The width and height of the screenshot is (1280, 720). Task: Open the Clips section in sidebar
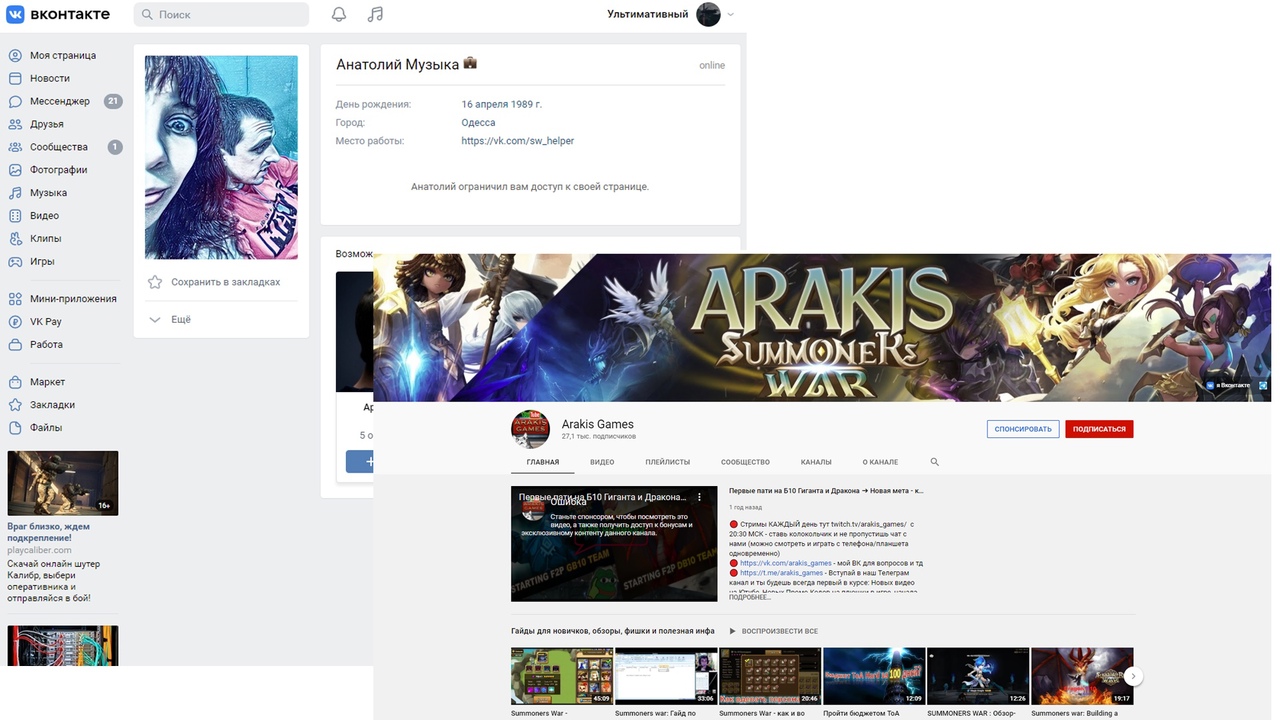45,238
